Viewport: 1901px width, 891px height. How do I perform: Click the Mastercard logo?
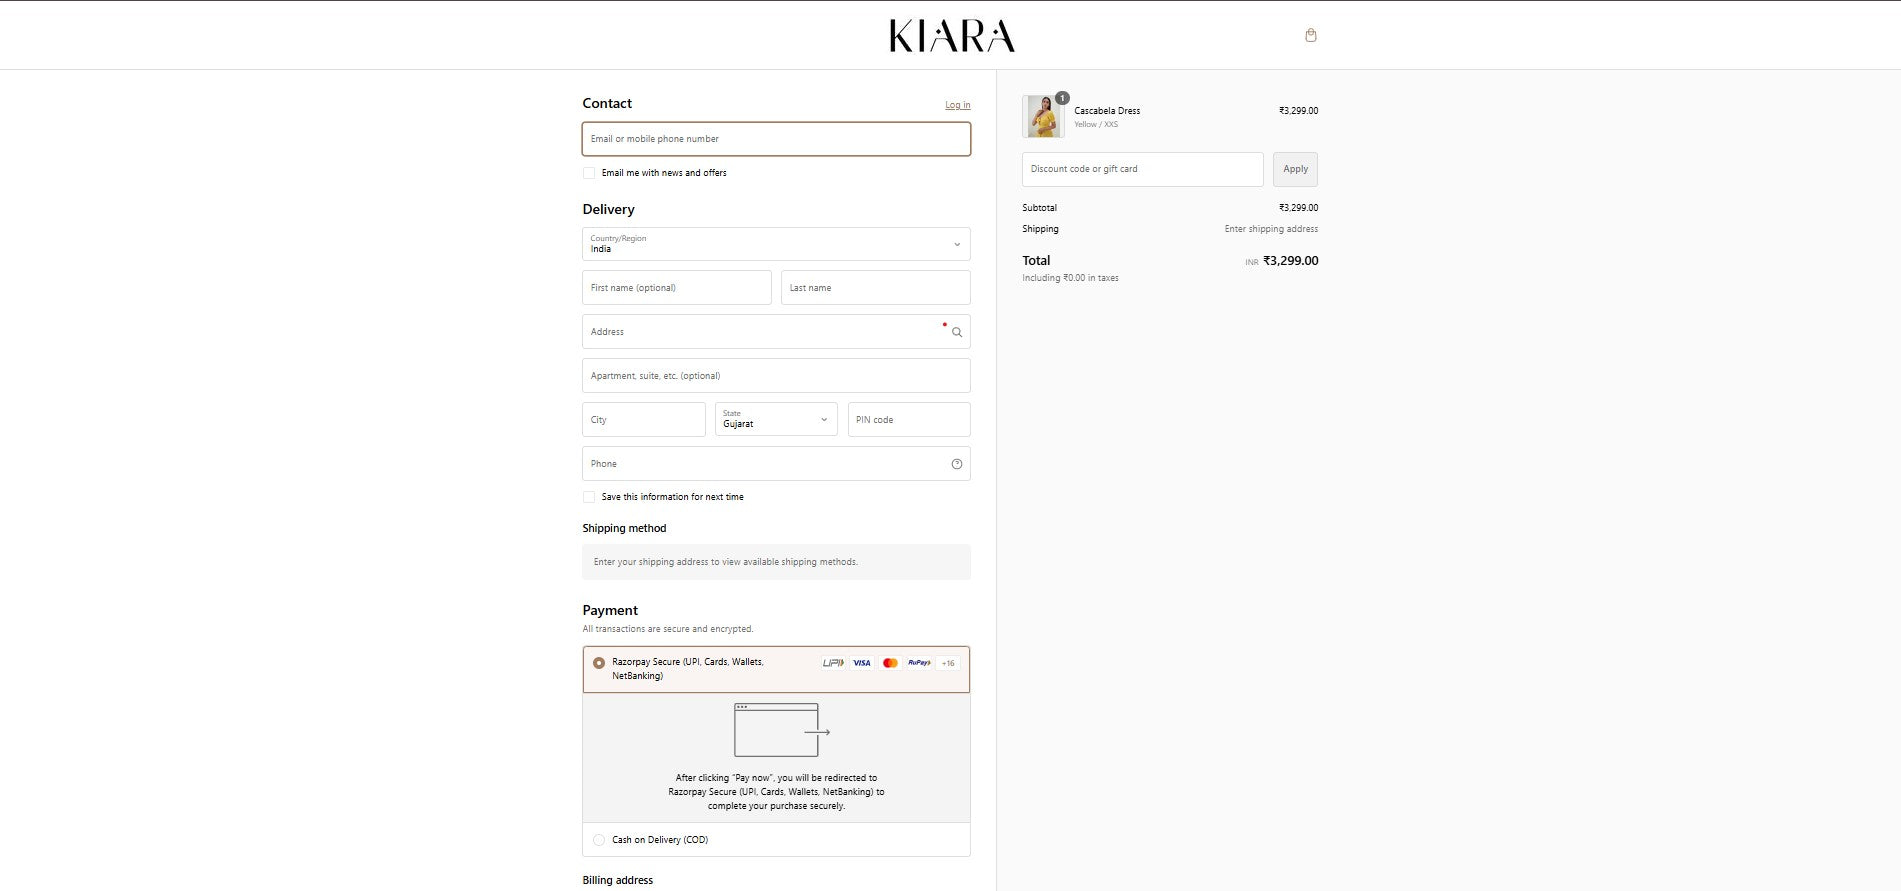(890, 663)
